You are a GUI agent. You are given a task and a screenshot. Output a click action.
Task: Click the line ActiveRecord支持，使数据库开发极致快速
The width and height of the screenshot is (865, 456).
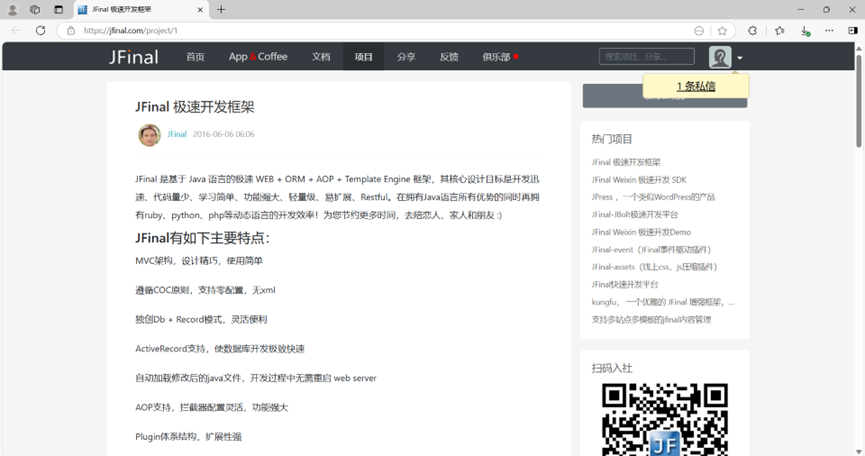(220, 348)
